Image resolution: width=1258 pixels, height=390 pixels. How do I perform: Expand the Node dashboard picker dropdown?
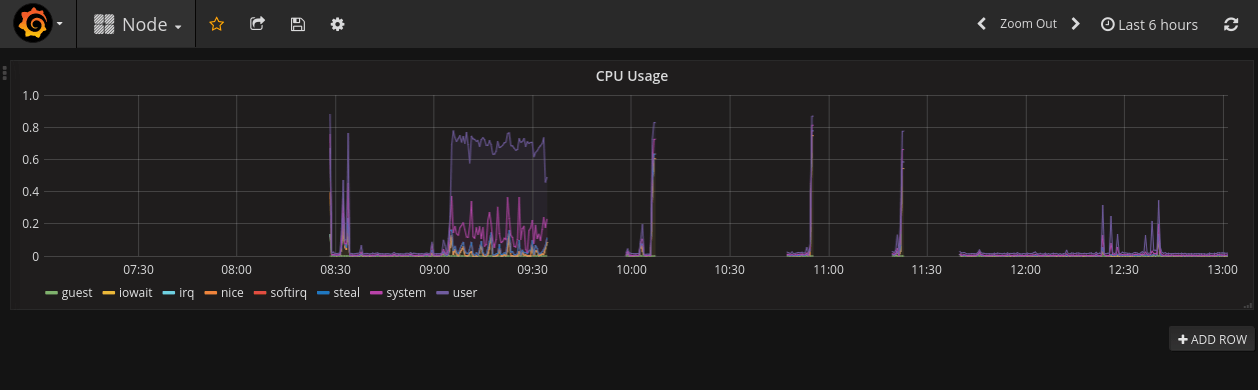(137, 24)
